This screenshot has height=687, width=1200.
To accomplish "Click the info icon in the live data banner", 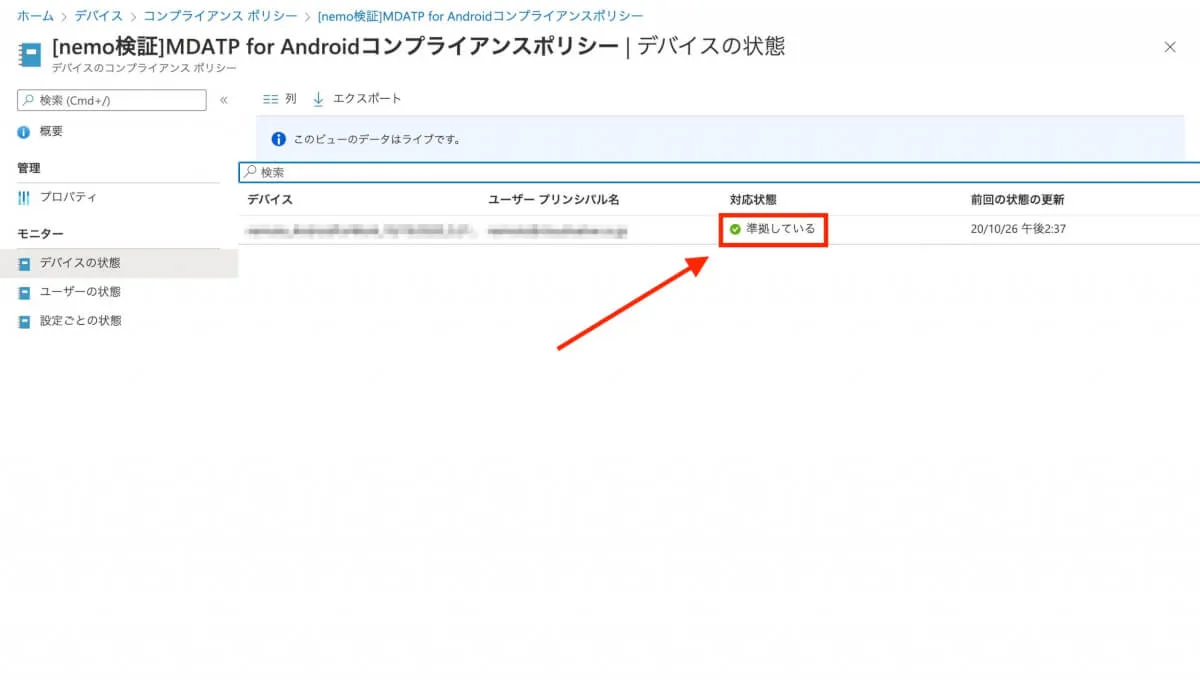I will click(280, 139).
